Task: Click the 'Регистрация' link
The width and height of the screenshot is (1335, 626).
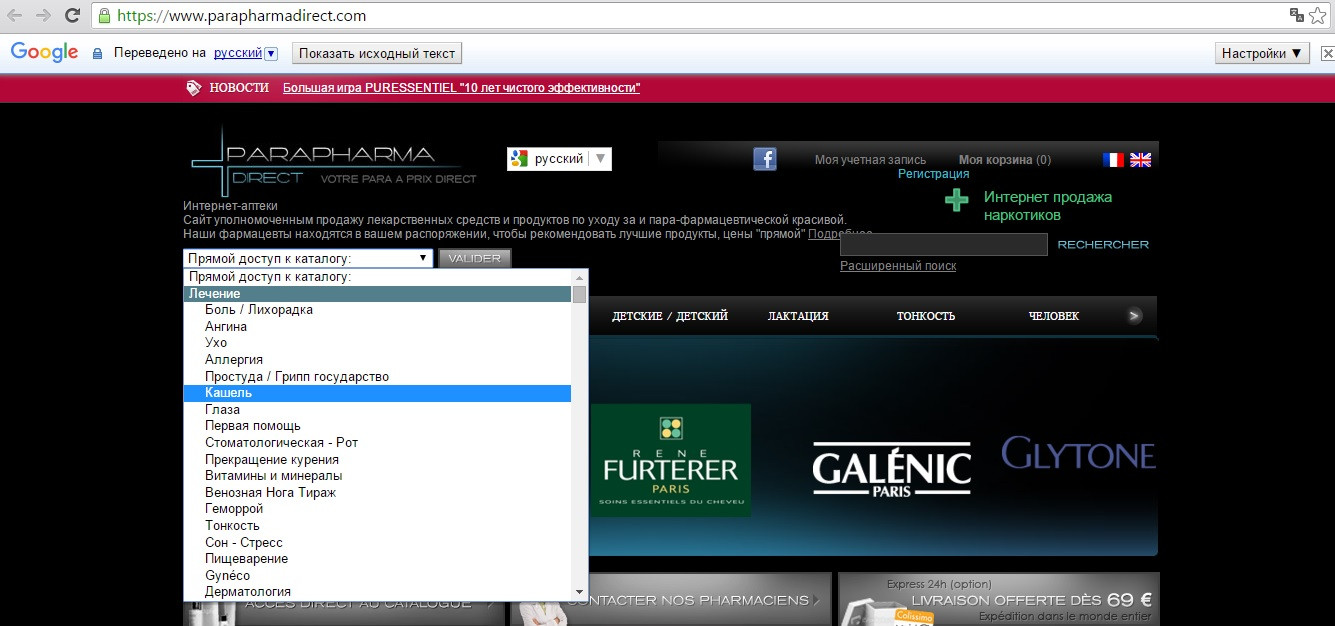Action: (x=933, y=174)
